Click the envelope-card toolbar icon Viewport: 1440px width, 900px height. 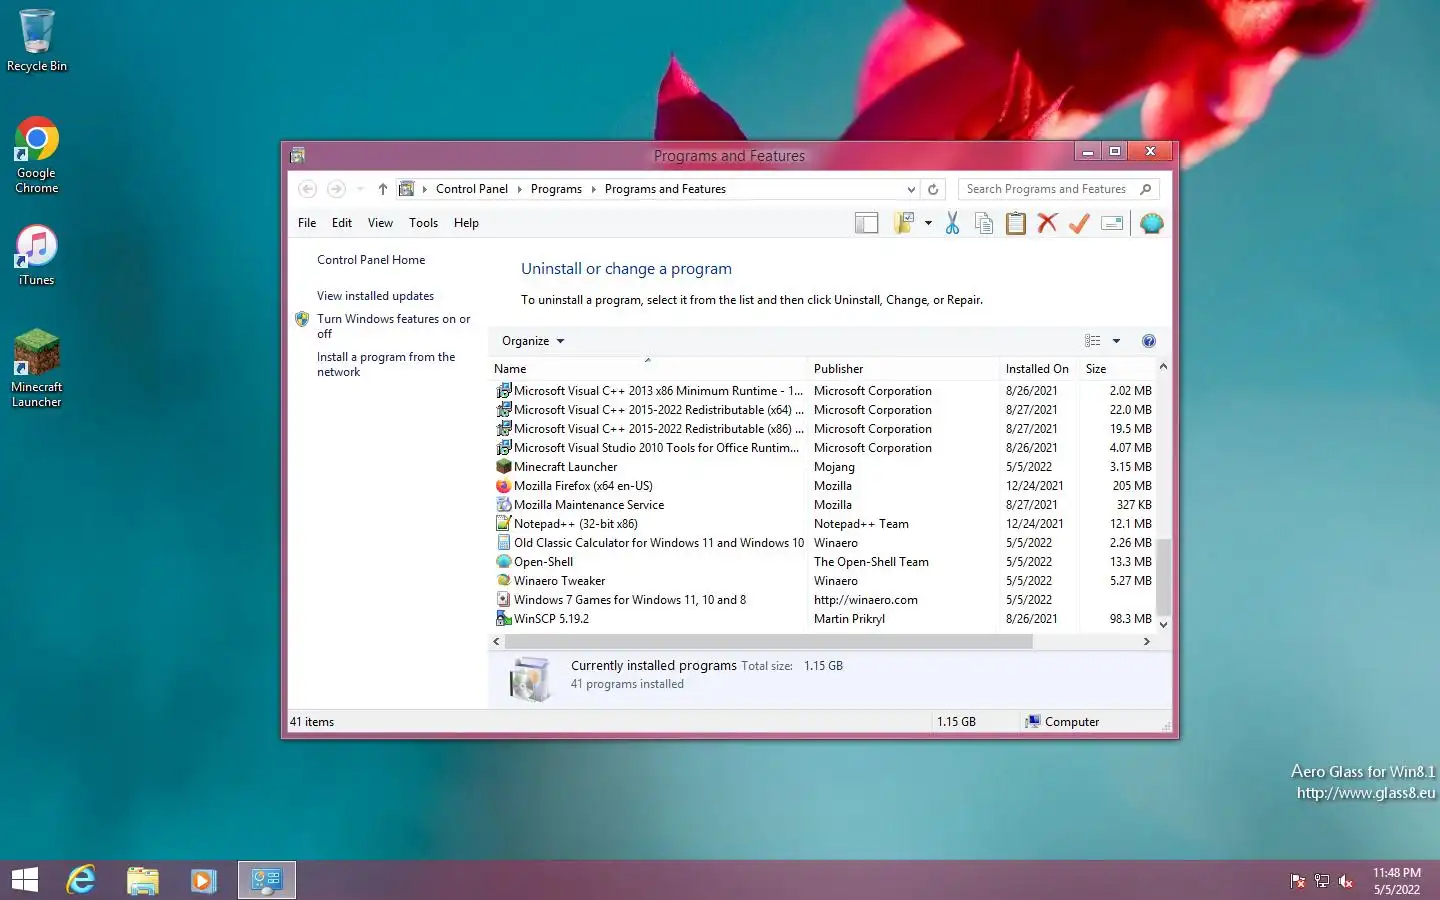click(x=1112, y=223)
